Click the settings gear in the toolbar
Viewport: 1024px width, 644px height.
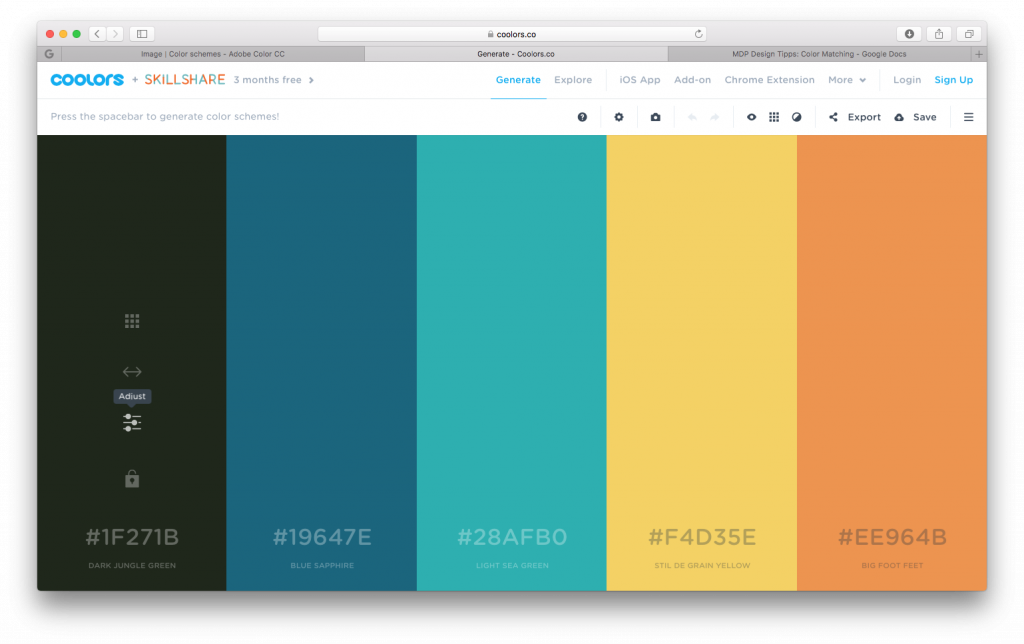pos(619,117)
